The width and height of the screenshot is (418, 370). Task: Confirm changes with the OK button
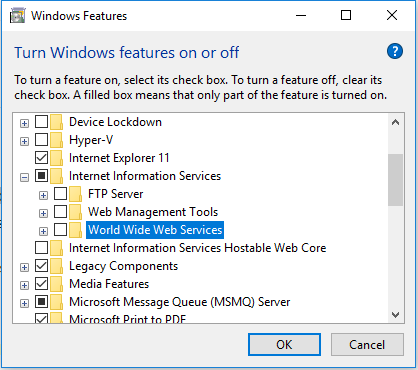[284, 345]
